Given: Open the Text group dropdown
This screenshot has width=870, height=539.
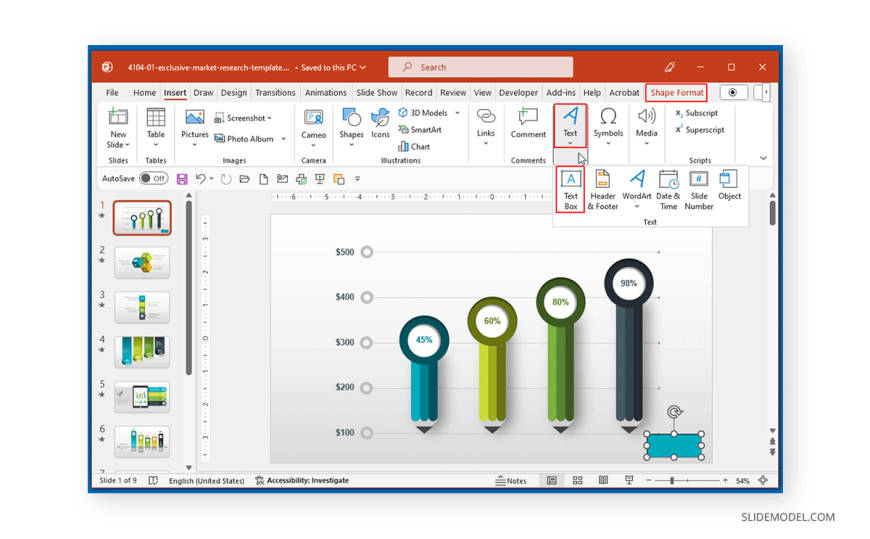Looking at the screenshot, I should coord(570,126).
